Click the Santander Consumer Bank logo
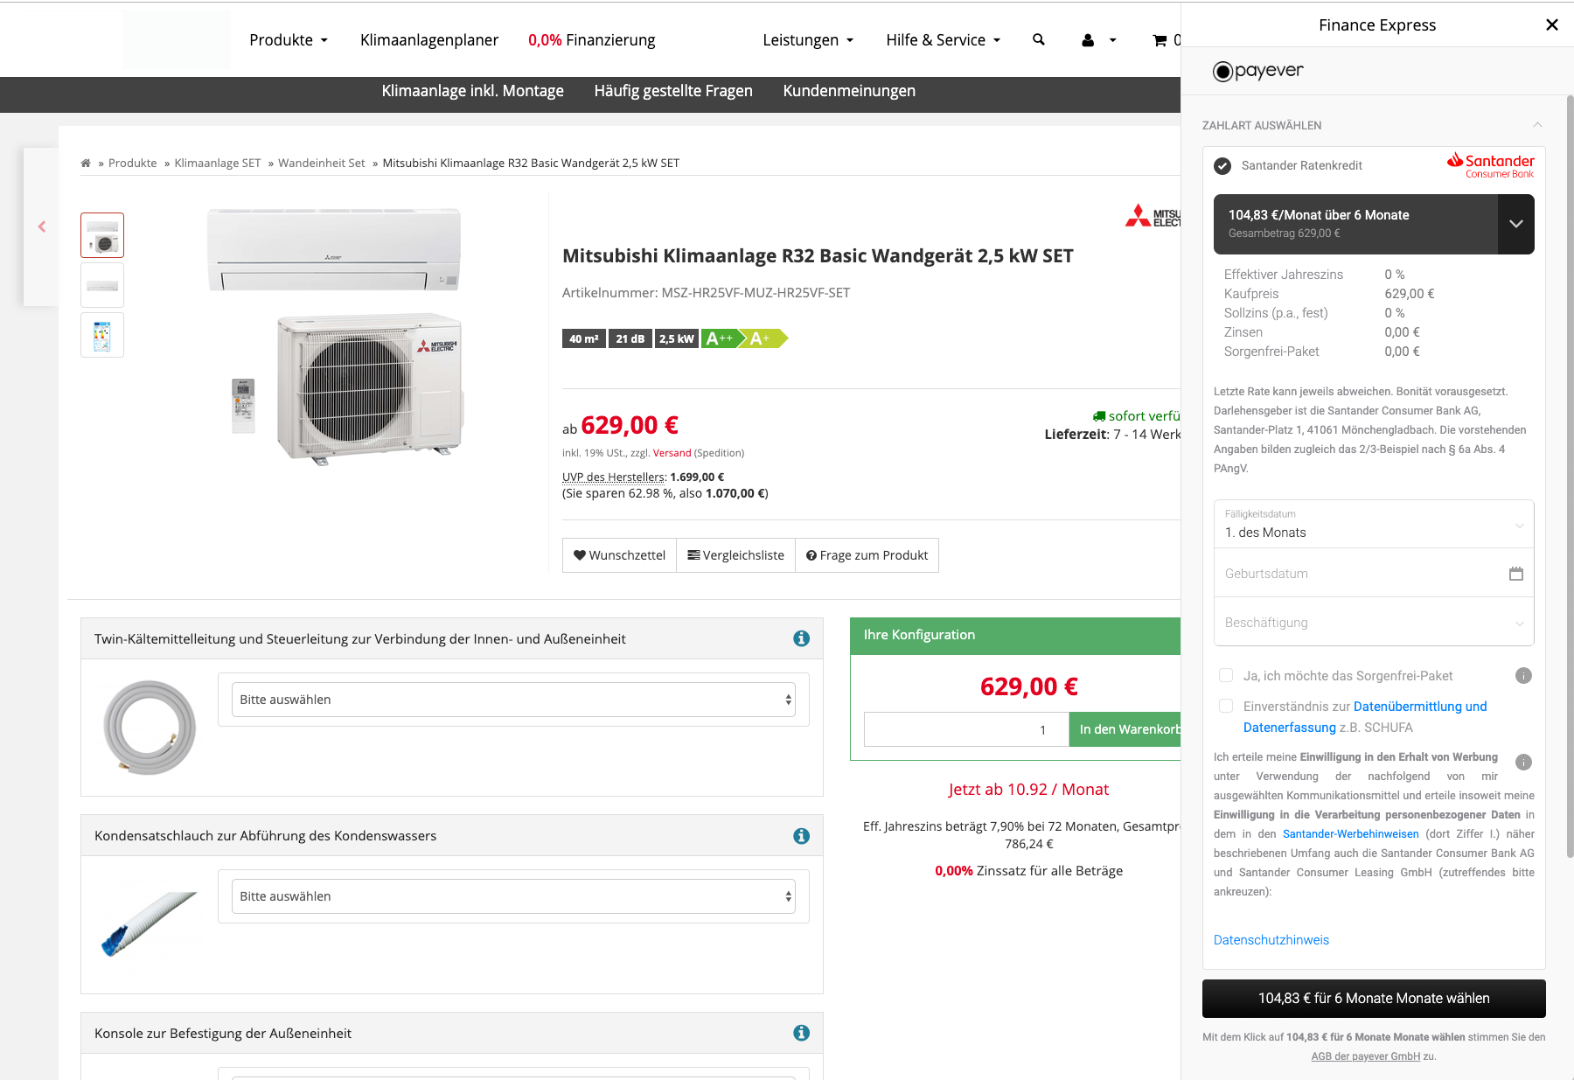1574x1080 pixels. (1490, 165)
